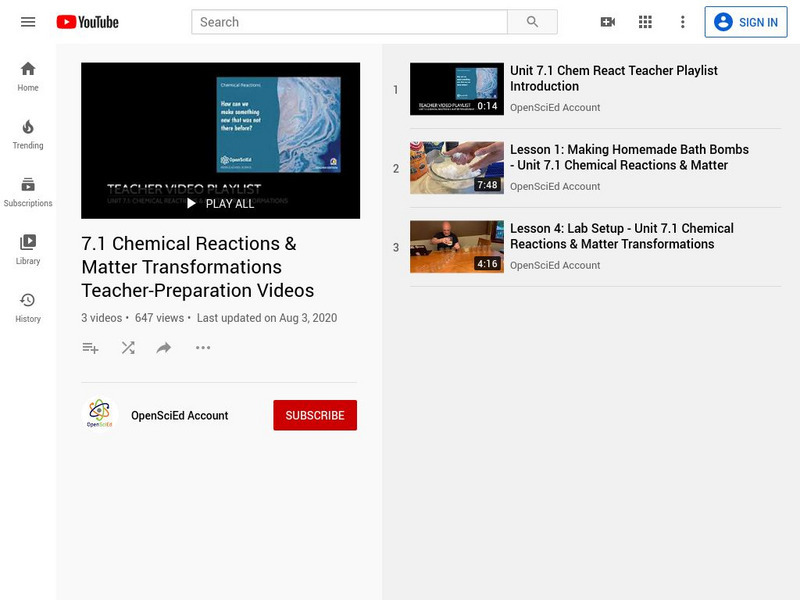The width and height of the screenshot is (800, 600).
Task: Subscribe to OpenSciEd Account
Action: [x=315, y=415]
